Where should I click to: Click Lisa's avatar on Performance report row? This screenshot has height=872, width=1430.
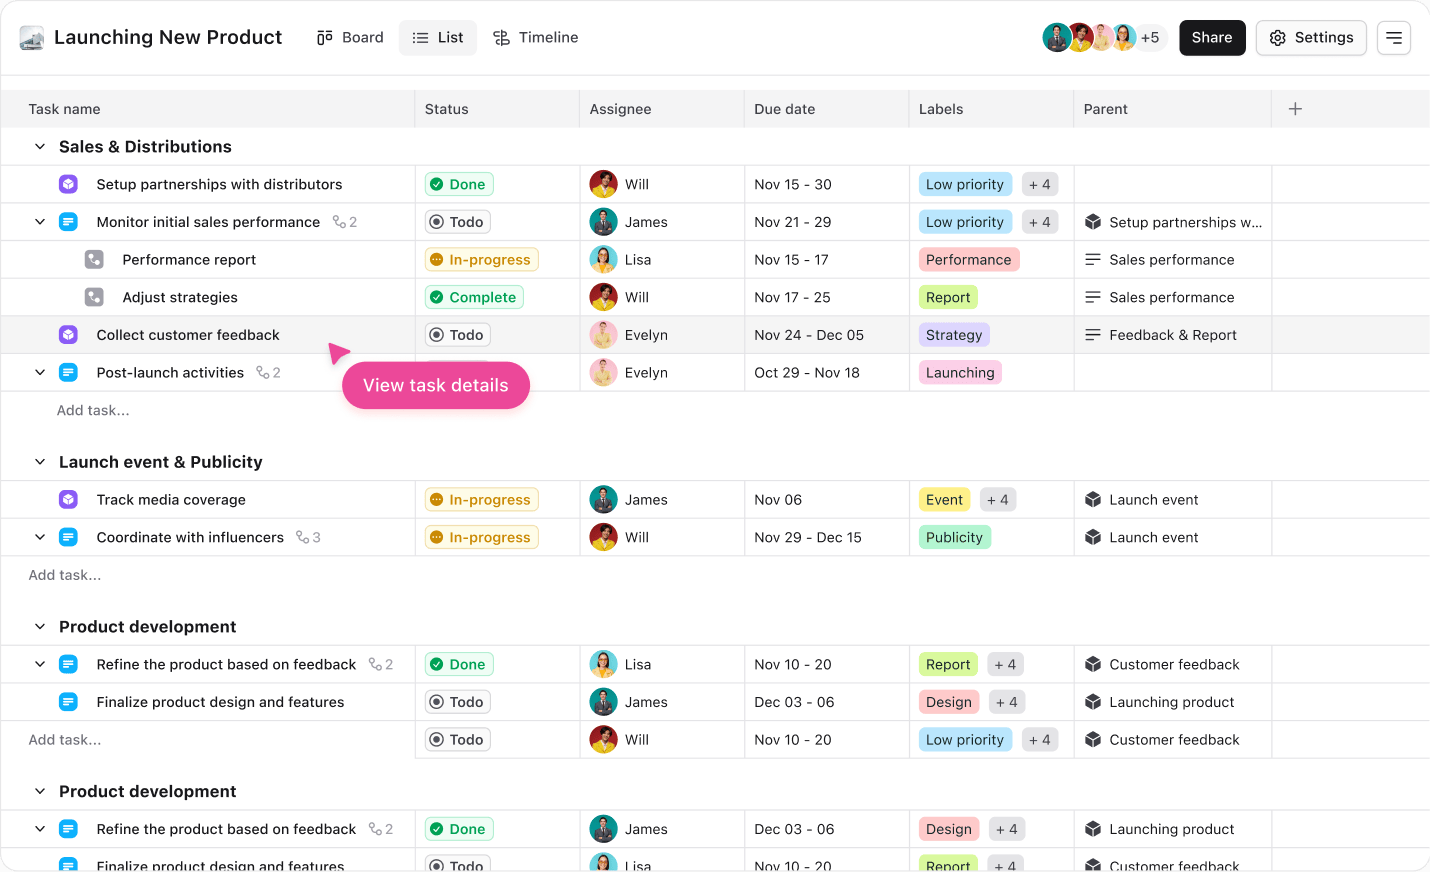coord(603,260)
